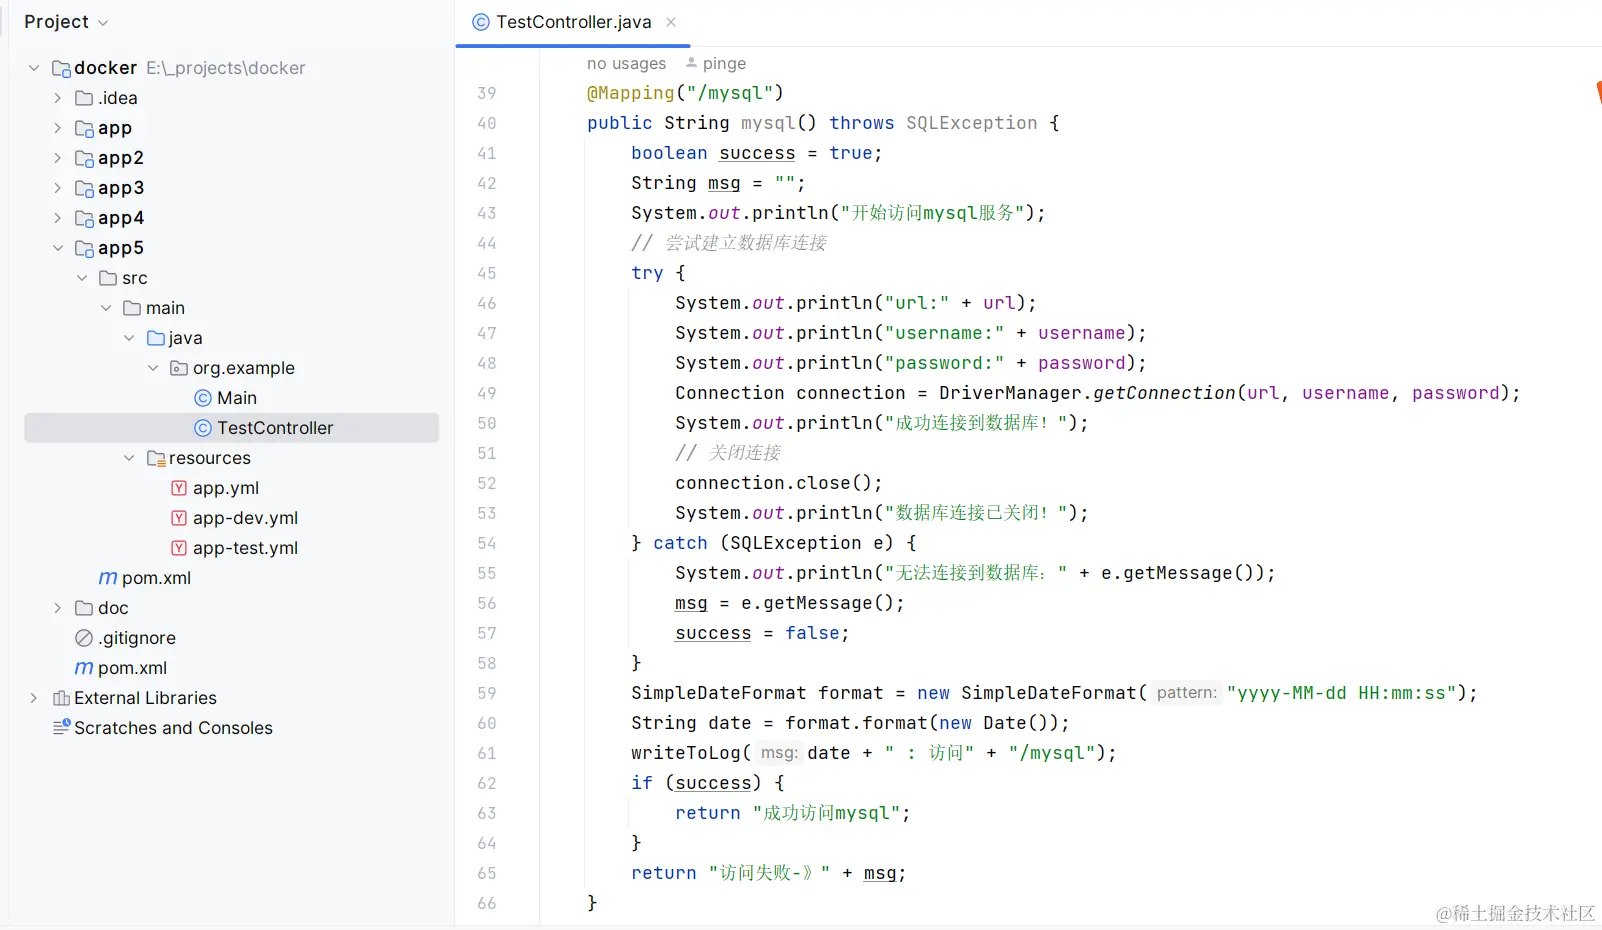Screen dimensions: 1602x930
Task: Click the TestController class icon in tree
Action: pyautogui.click(x=203, y=428)
